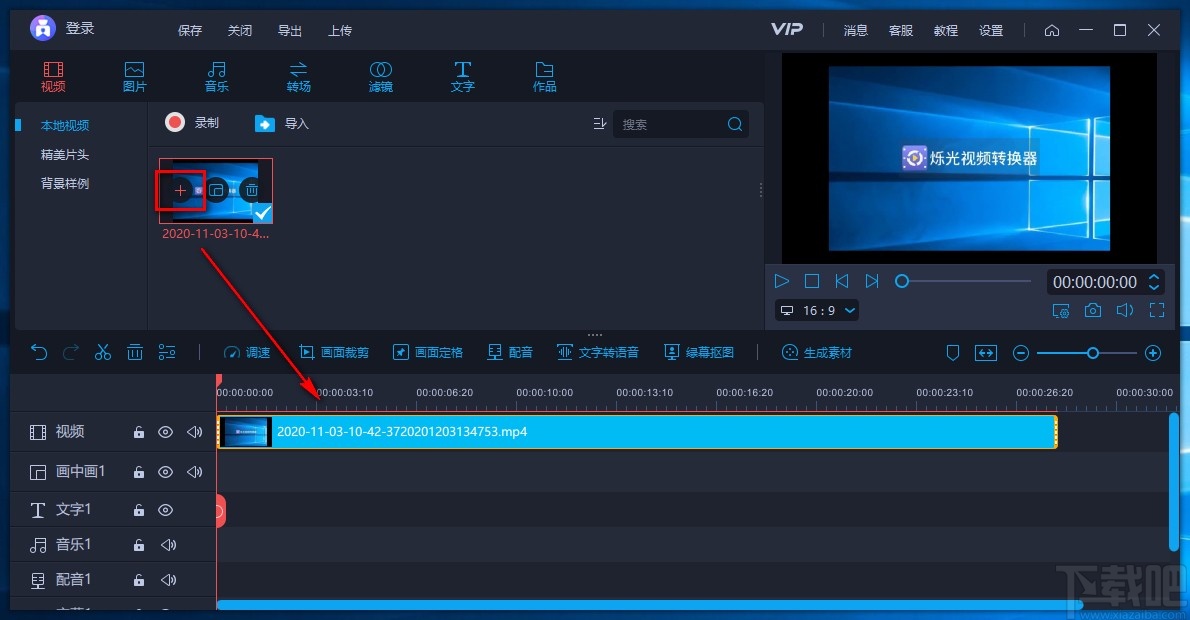Screen dimensions: 1190x620
Task: Click 文字转语音 text-to-speech tool
Action: 598,352
